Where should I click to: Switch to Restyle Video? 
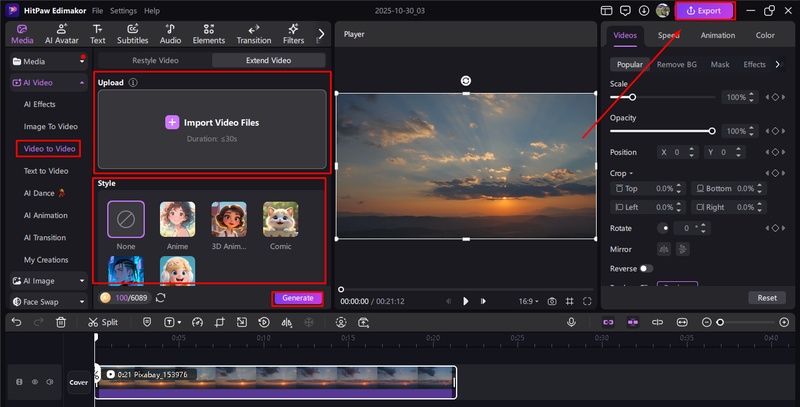coord(155,60)
